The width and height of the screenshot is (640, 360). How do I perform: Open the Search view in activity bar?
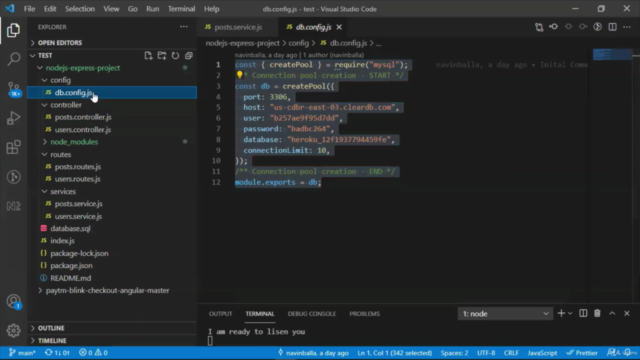[13, 59]
